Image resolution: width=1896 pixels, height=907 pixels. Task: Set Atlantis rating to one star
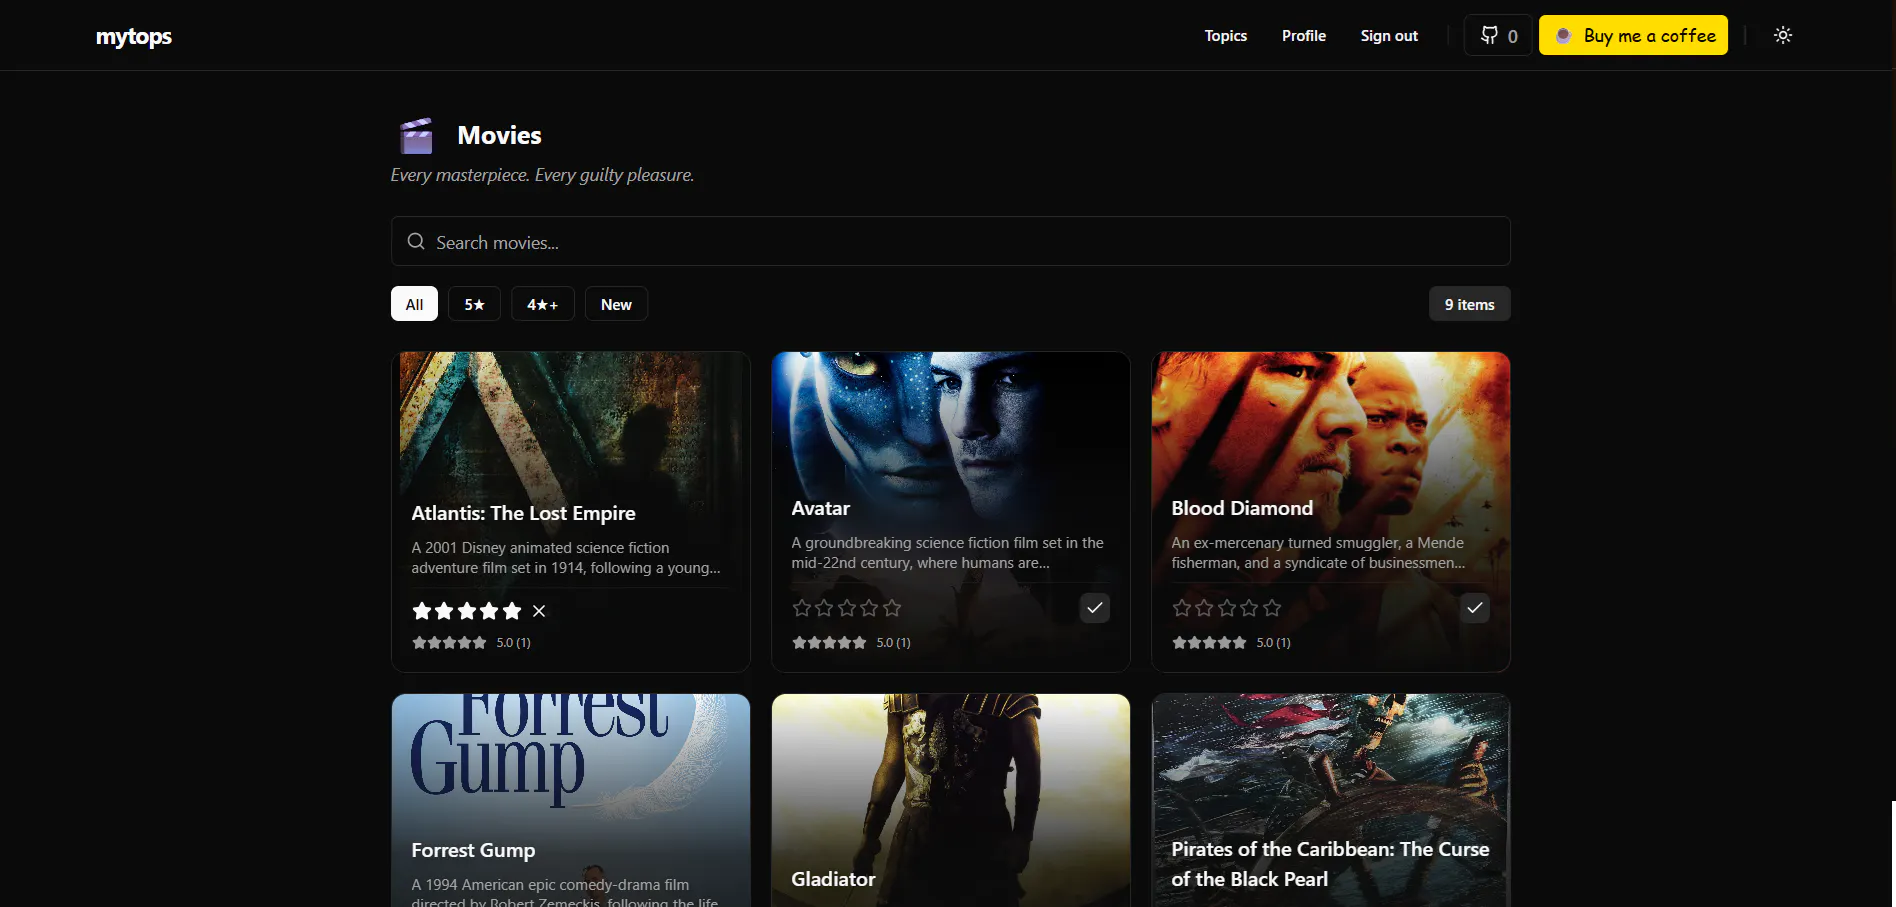422,611
